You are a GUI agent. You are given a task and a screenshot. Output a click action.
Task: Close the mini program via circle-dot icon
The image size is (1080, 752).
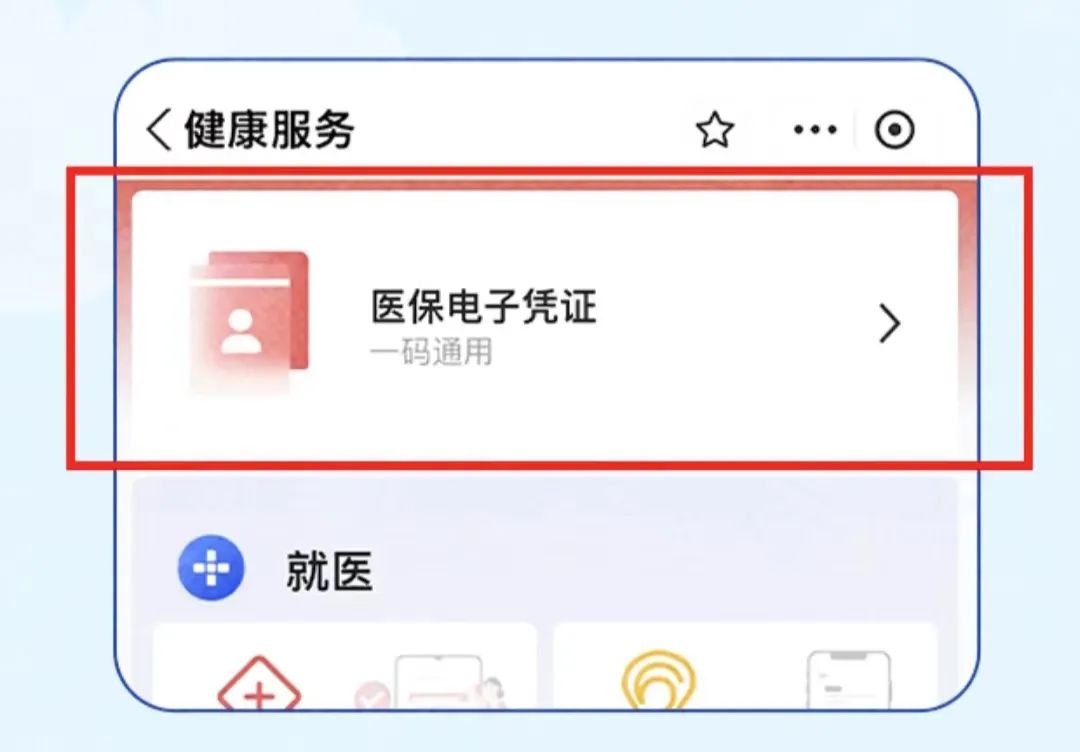pyautogui.click(x=895, y=129)
